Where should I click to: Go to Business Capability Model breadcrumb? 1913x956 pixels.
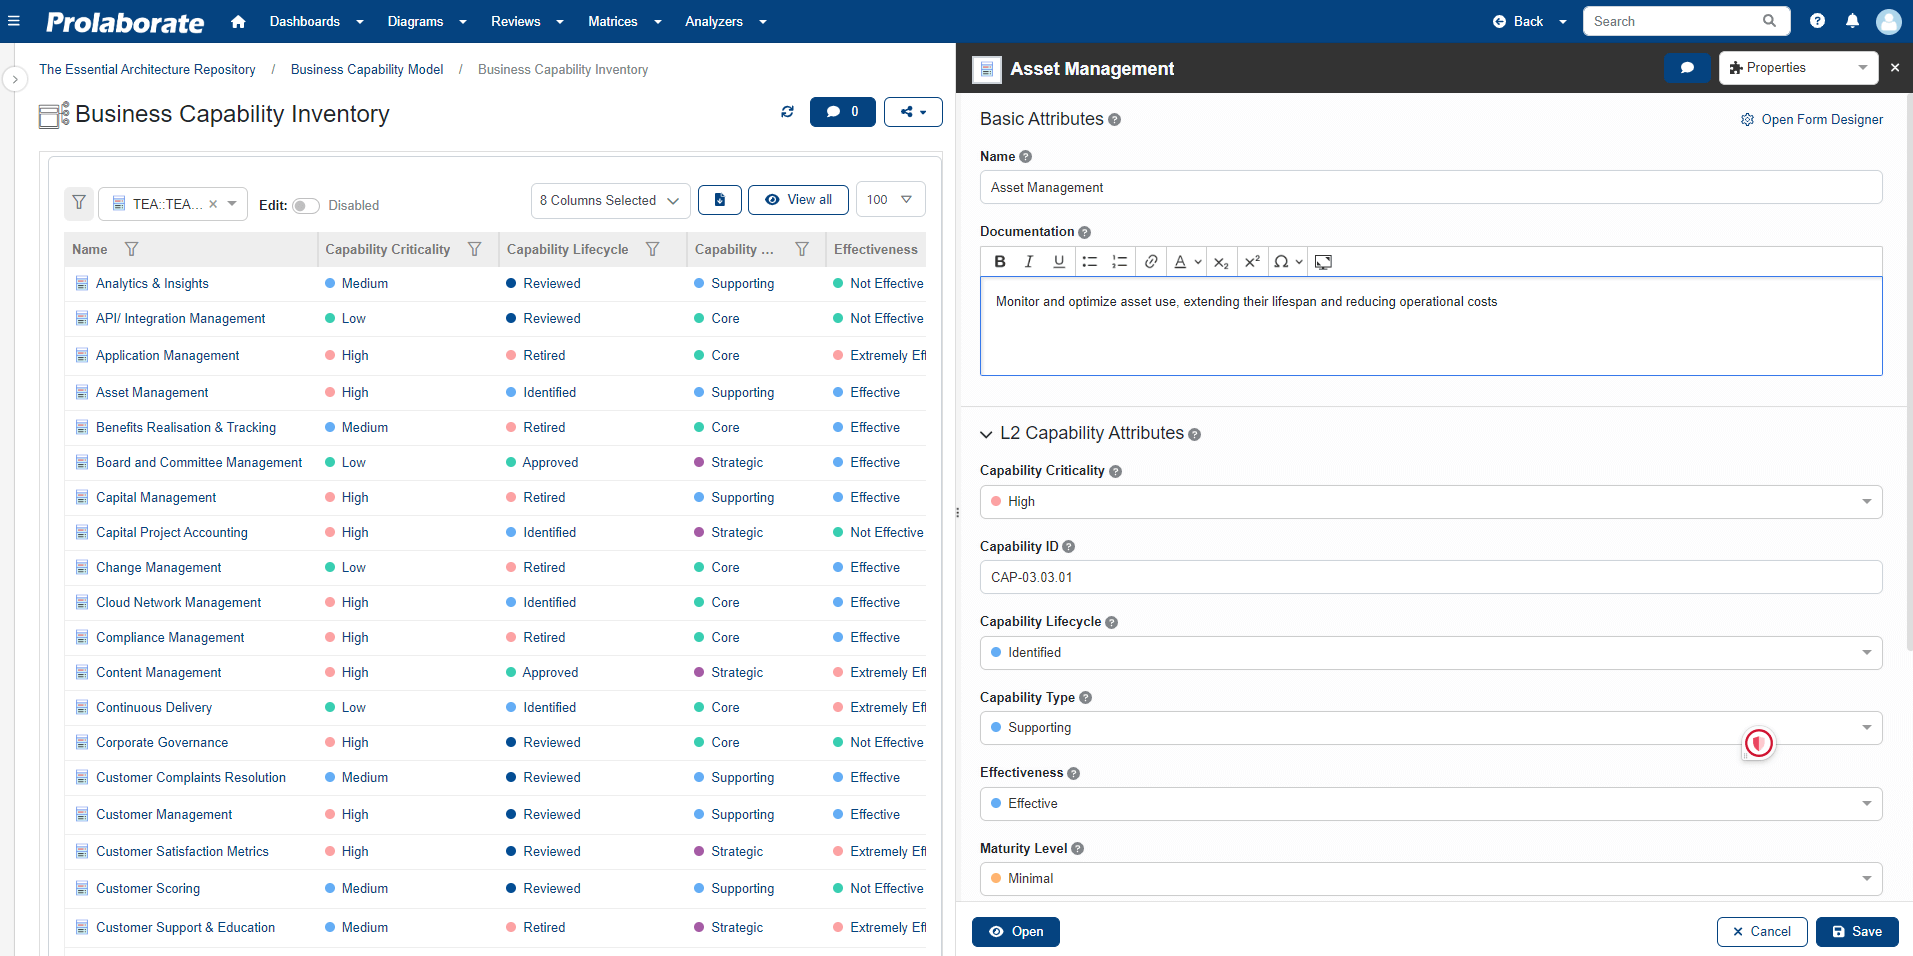(x=367, y=70)
